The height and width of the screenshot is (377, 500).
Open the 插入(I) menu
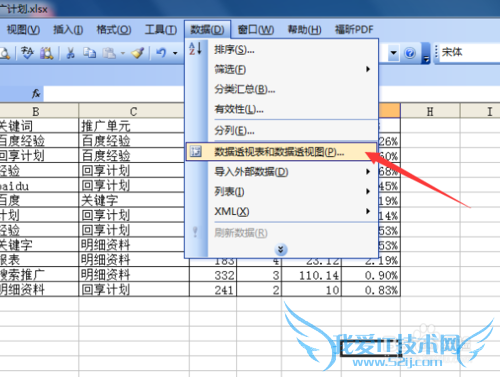(x=68, y=30)
